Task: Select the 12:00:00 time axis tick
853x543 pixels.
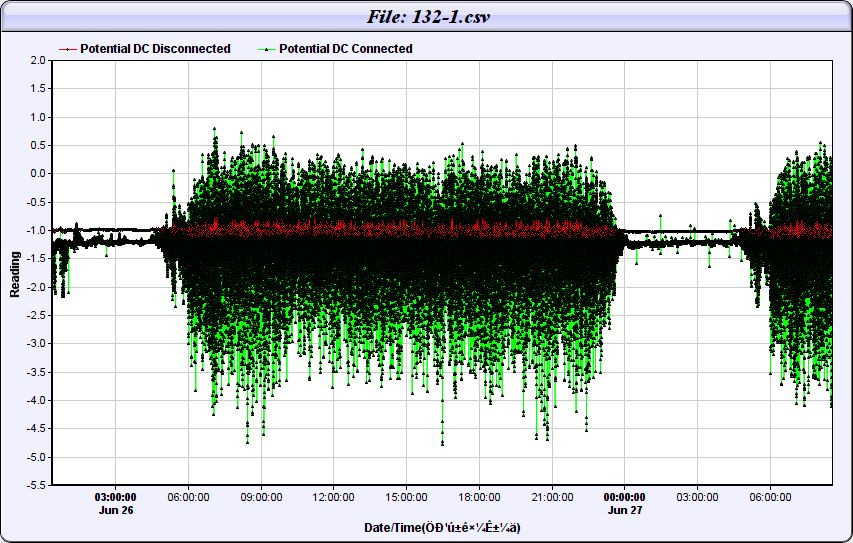Action: [x=333, y=497]
